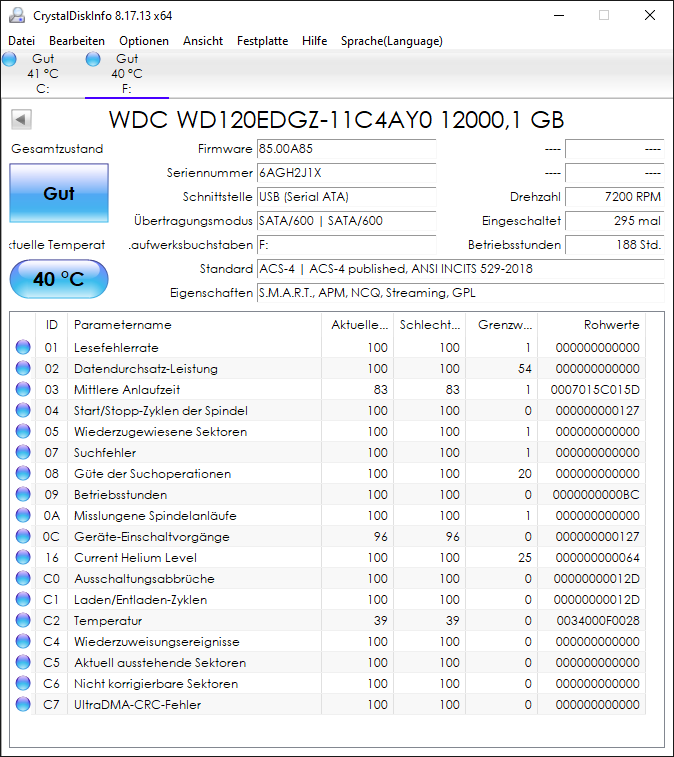Image resolution: width=674 pixels, height=757 pixels.
Task: Open the Datei menu
Action: 21,41
